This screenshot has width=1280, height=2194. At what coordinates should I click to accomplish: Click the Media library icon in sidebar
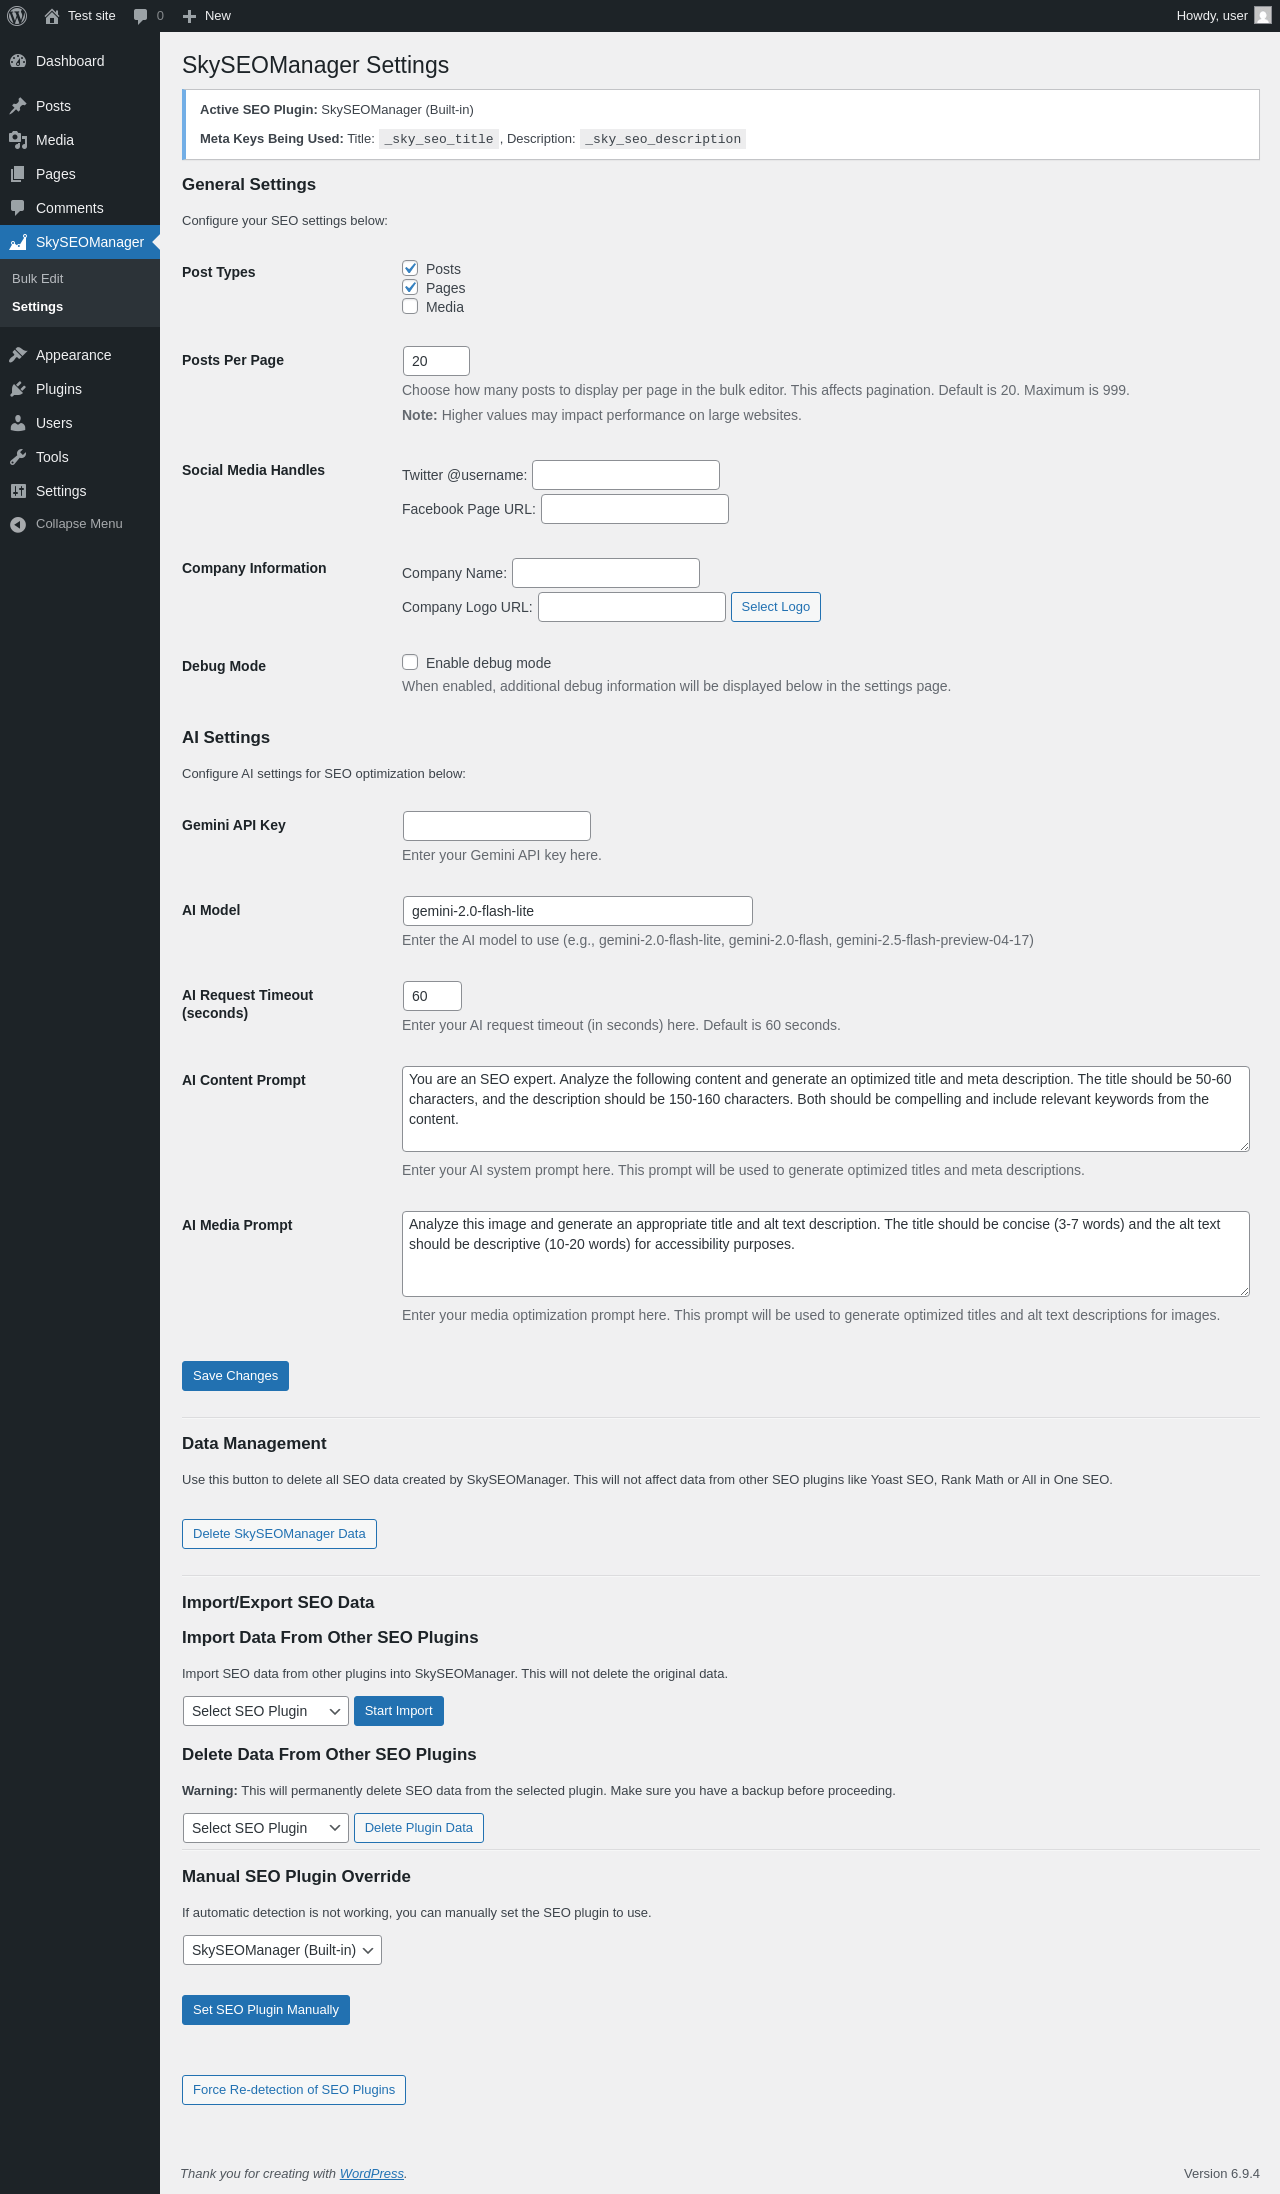18,140
